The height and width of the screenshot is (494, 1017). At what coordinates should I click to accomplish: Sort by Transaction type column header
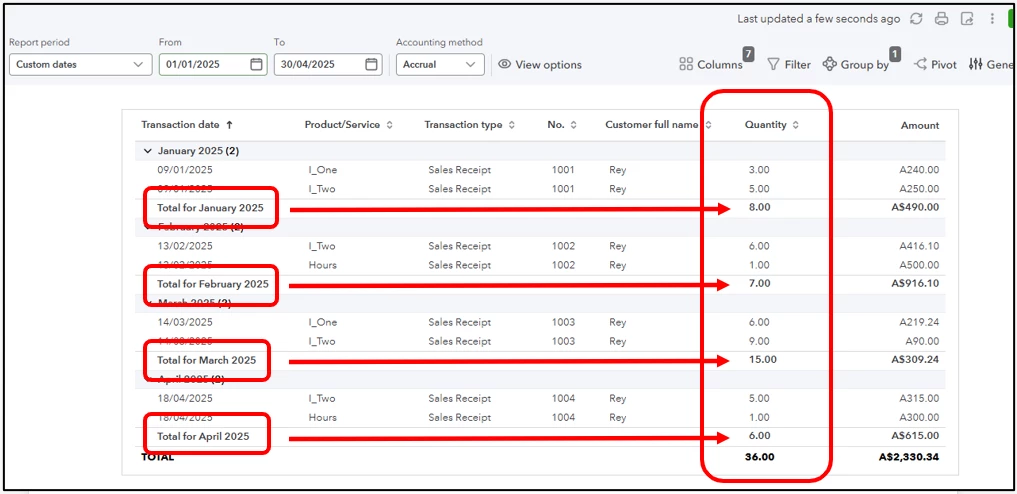[x=470, y=124]
